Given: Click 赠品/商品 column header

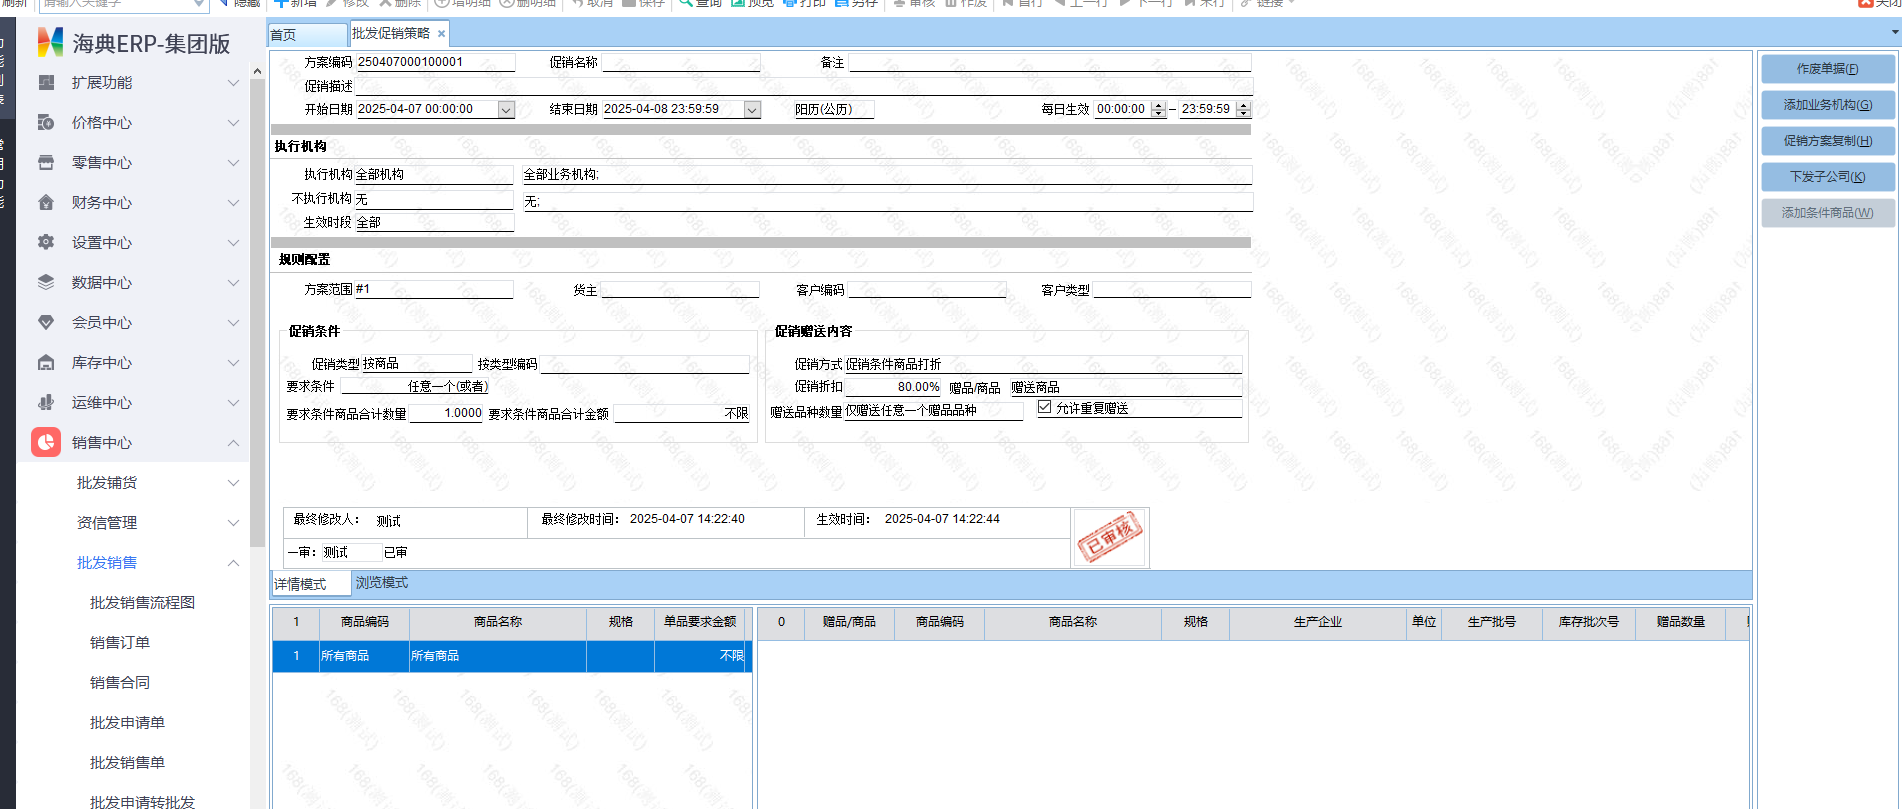Looking at the screenshot, I should (849, 622).
